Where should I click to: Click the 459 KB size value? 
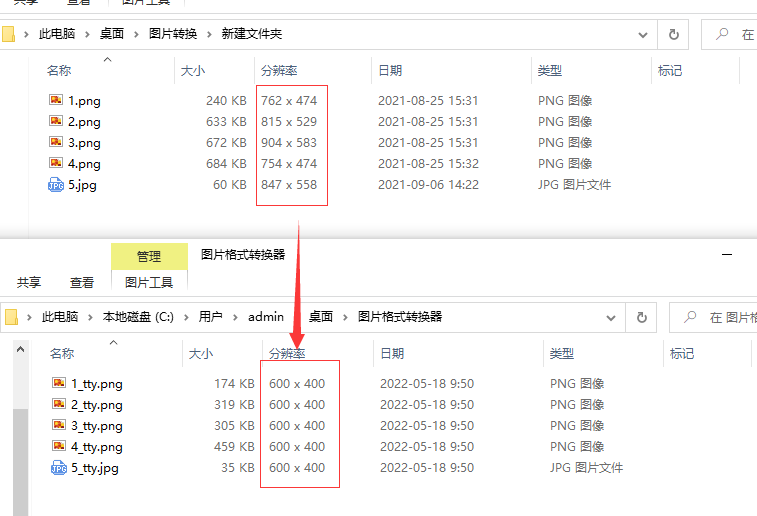tap(234, 446)
